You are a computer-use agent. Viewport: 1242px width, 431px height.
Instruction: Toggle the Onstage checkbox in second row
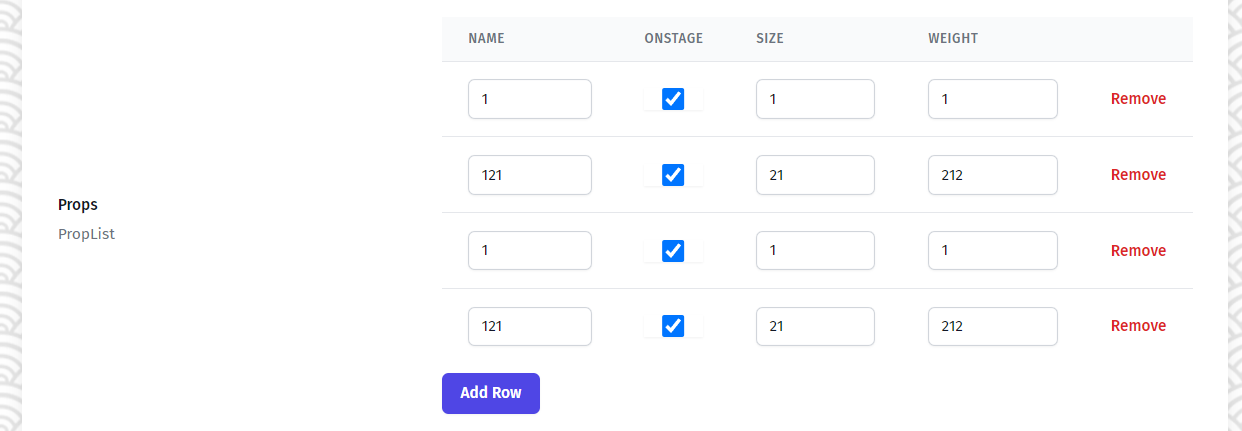tap(673, 175)
